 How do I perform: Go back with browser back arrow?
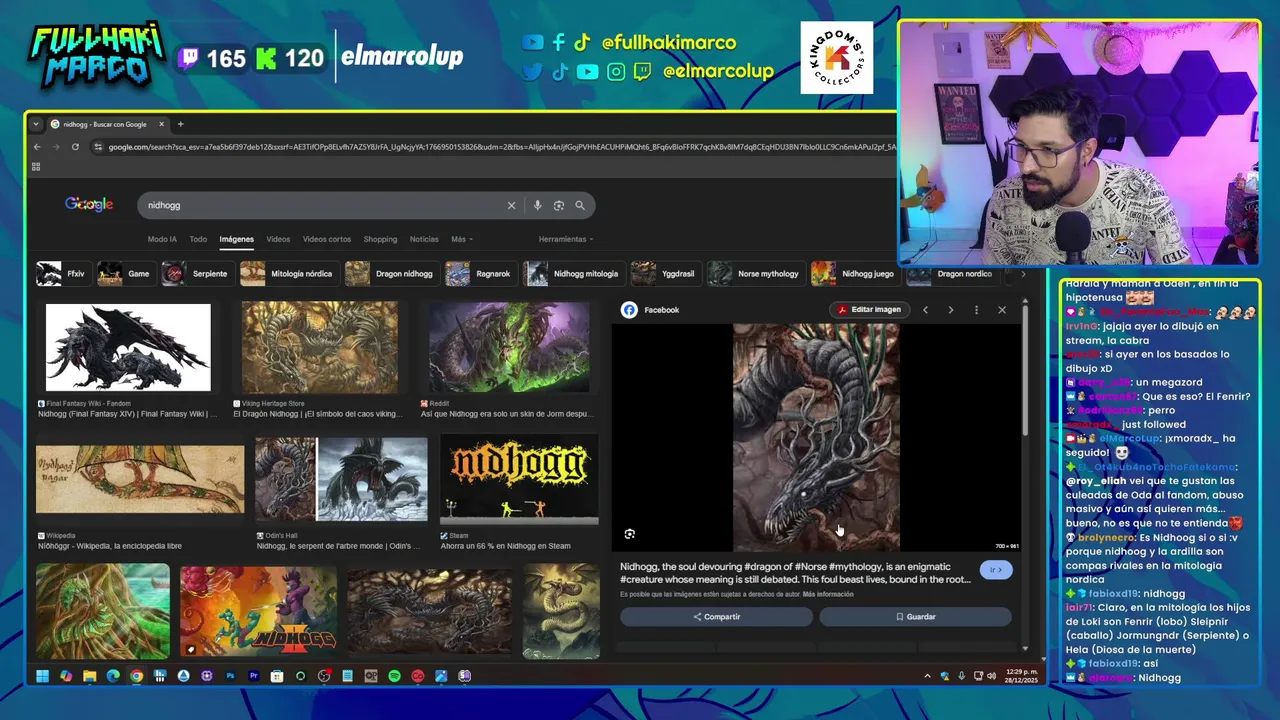pos(37,147)
